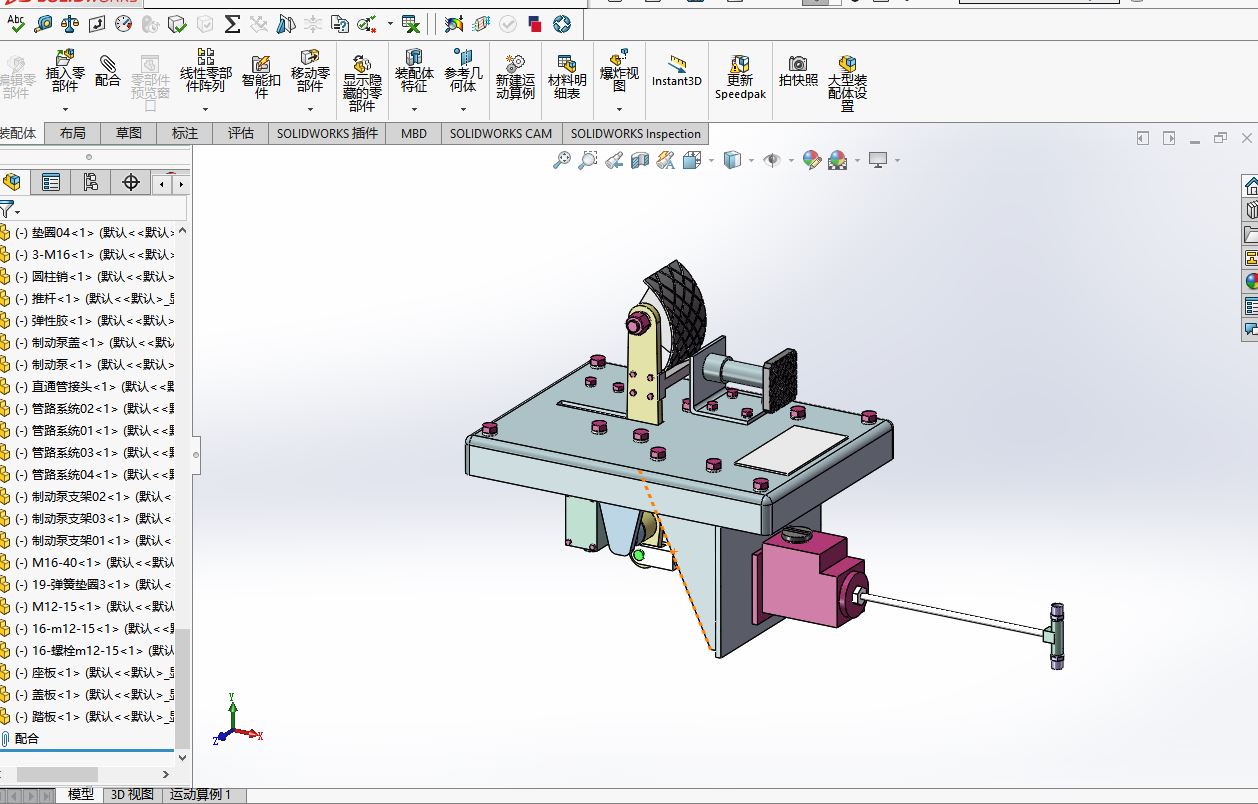Toggle Instant3D mode
The width and height of the screenshot is (1258, 804).
pos(677,70)
